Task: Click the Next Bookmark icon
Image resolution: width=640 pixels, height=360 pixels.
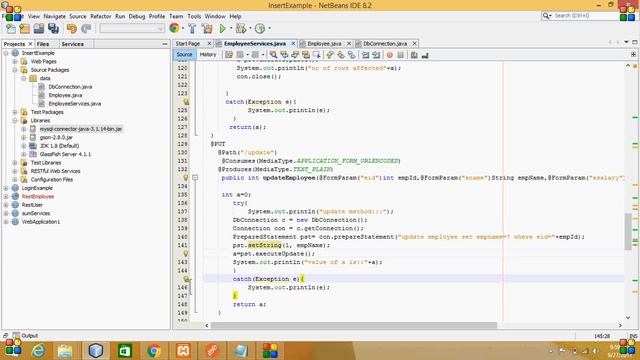Action: [340, 55]
